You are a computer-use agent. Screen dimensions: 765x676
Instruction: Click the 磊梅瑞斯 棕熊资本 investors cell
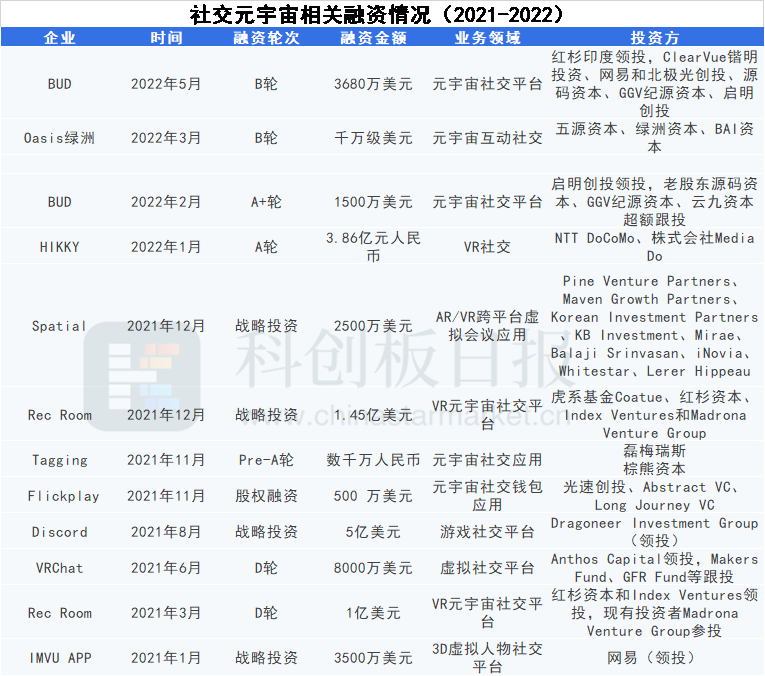pos(655,460)
